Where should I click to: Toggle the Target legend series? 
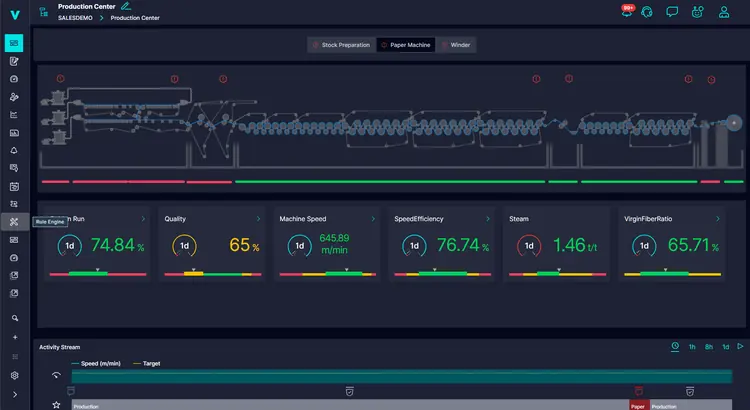click(146, 364)
